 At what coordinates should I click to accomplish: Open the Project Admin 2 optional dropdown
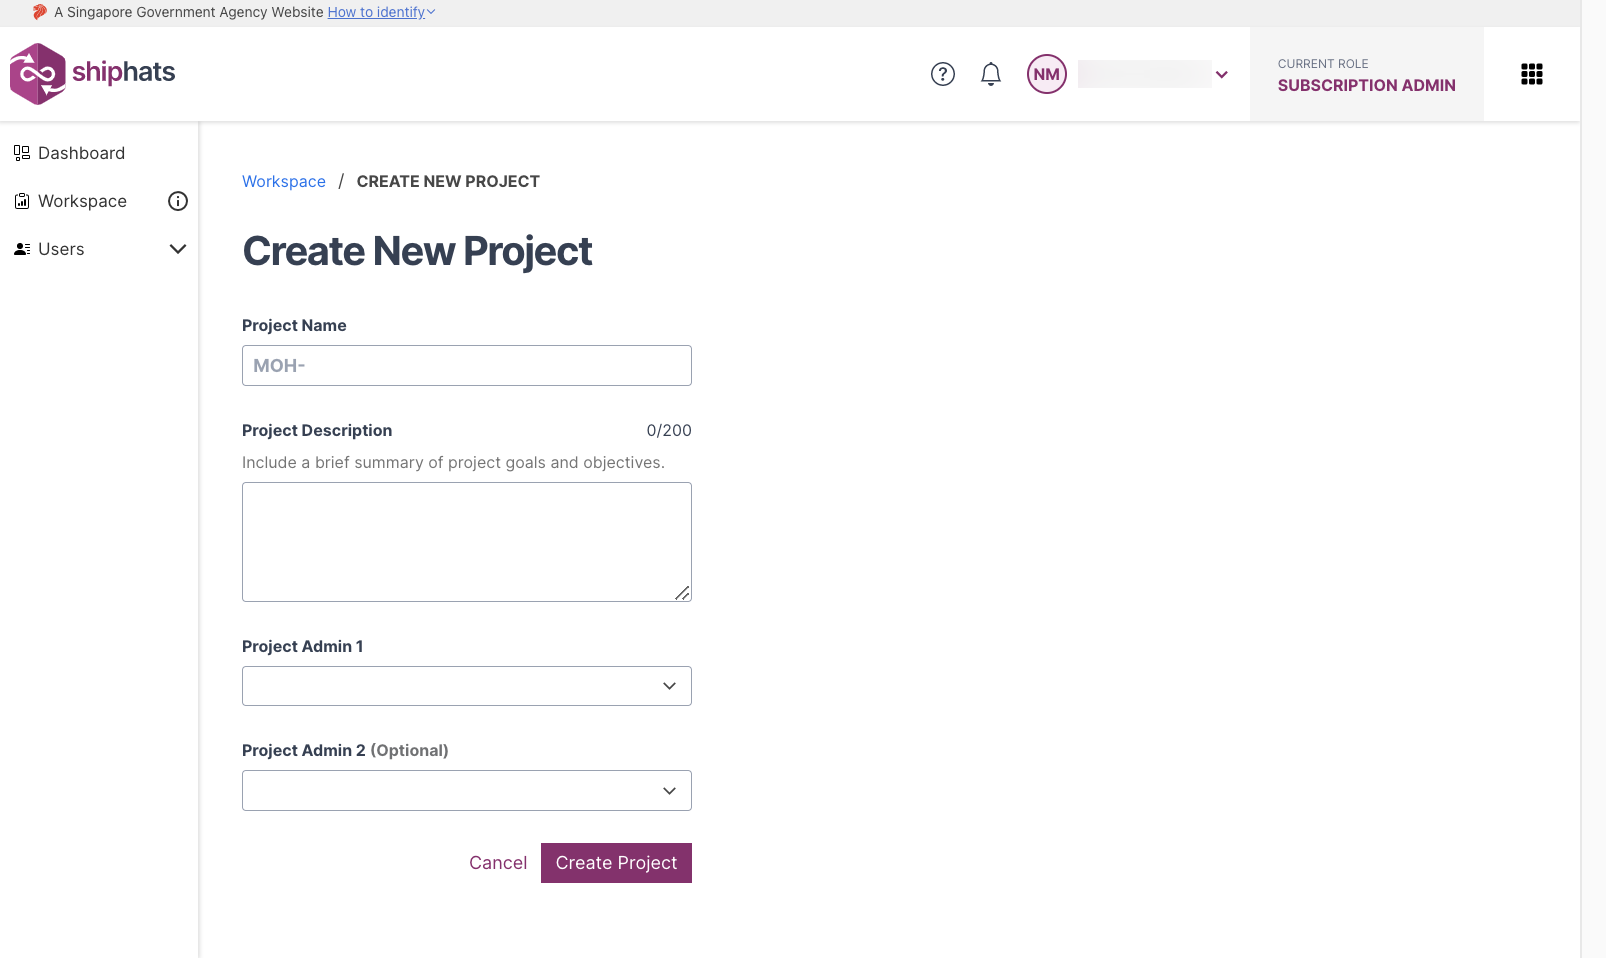[x=467, y=790]
